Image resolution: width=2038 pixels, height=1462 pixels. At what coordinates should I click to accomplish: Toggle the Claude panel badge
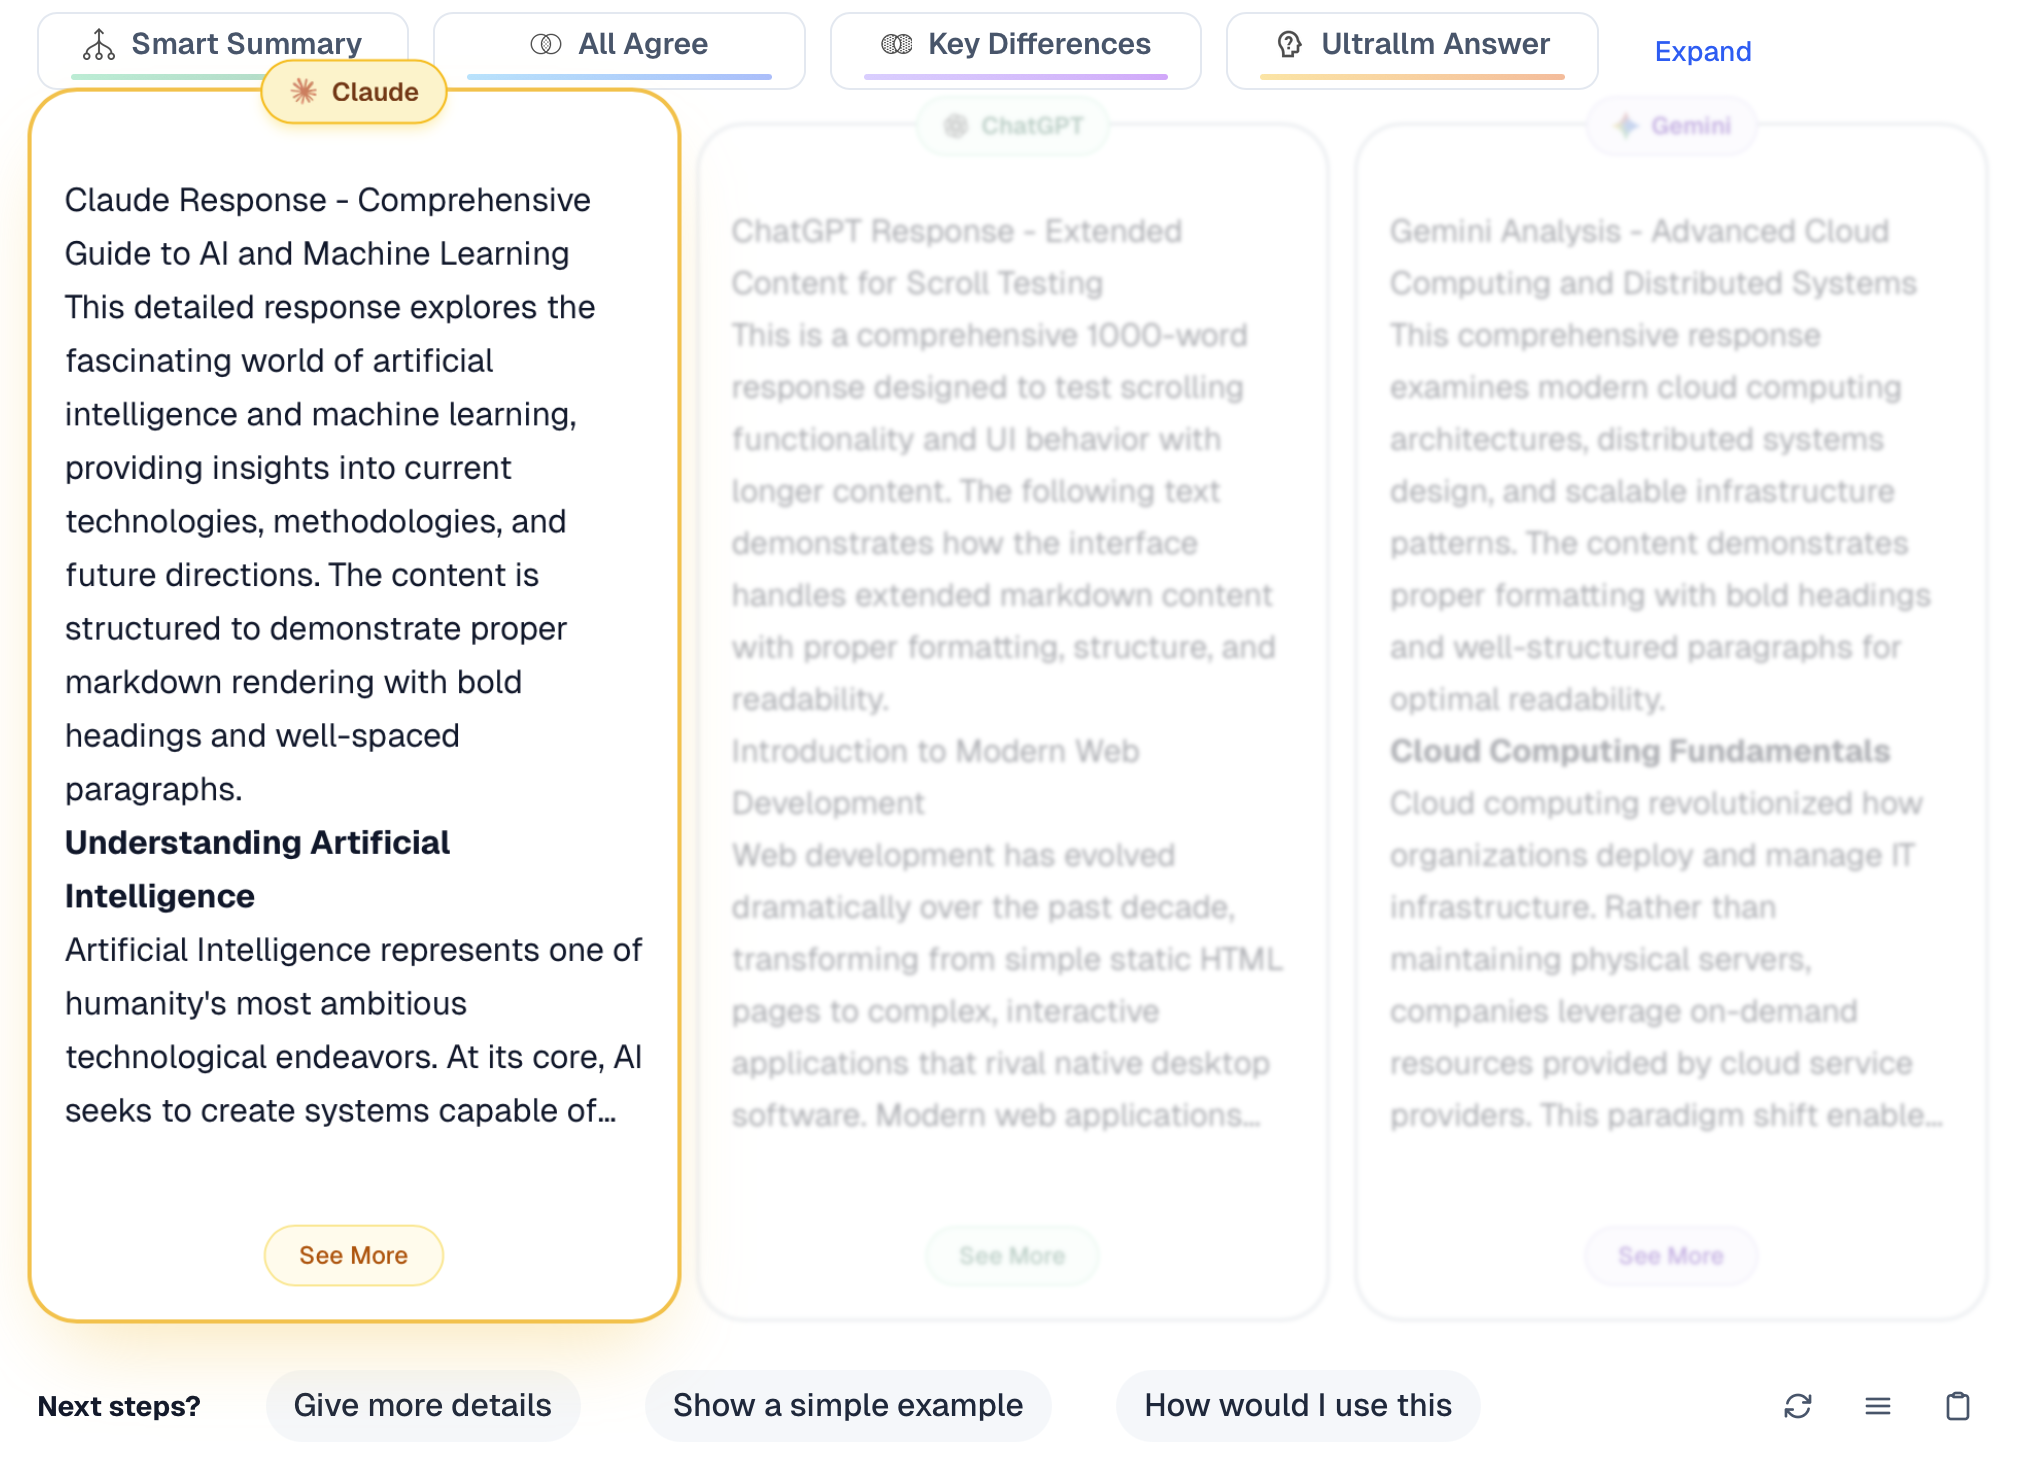point(353,91)
